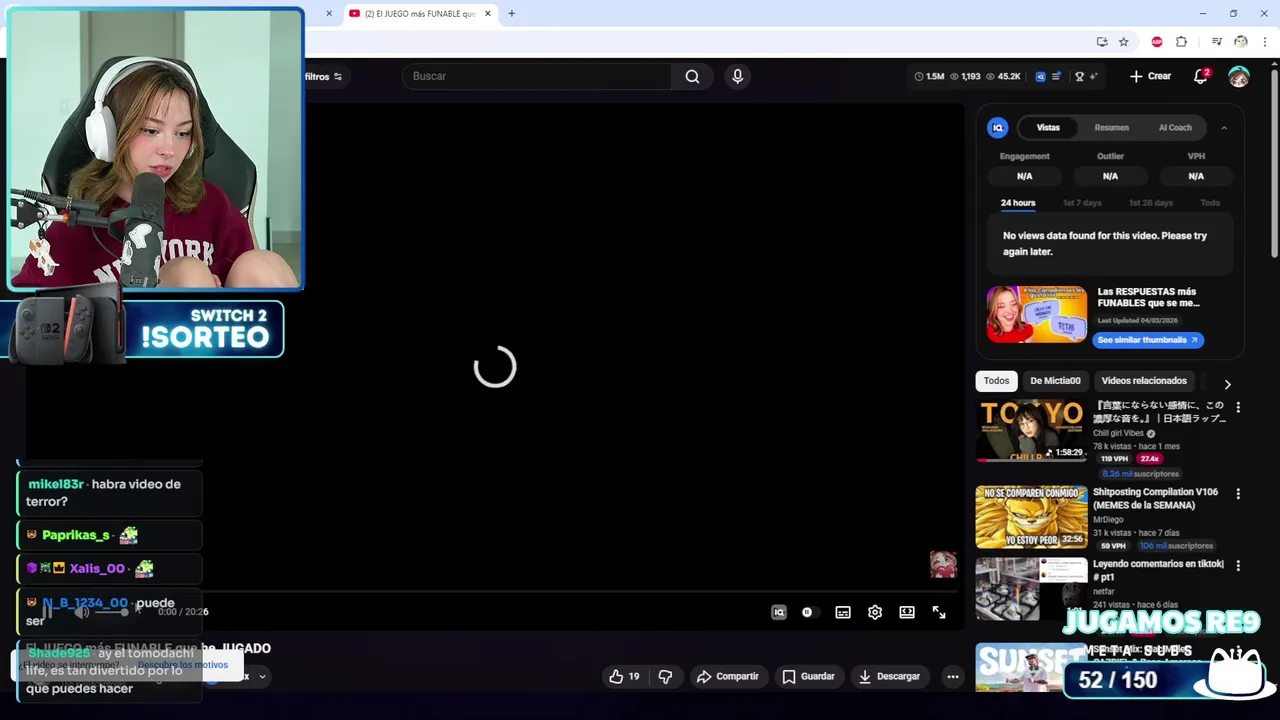Open options for Leyendo comentarios en tiktok video

click(1238, 566)
